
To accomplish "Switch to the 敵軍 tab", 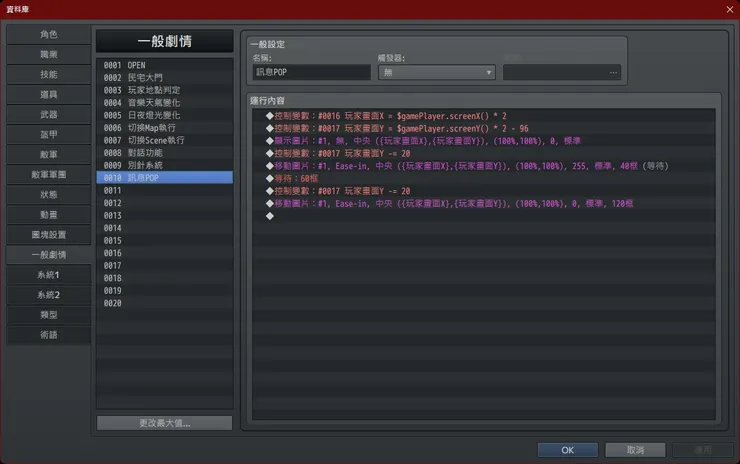I will pyautogui.click(x=49, y=155).
